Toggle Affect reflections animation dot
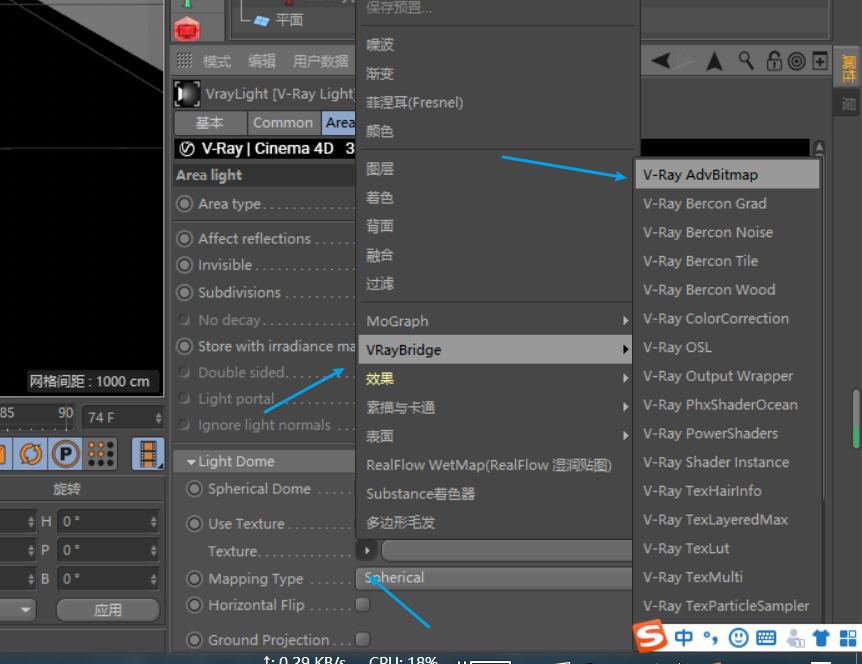862x664 pixels. click(x=184, y=239)
